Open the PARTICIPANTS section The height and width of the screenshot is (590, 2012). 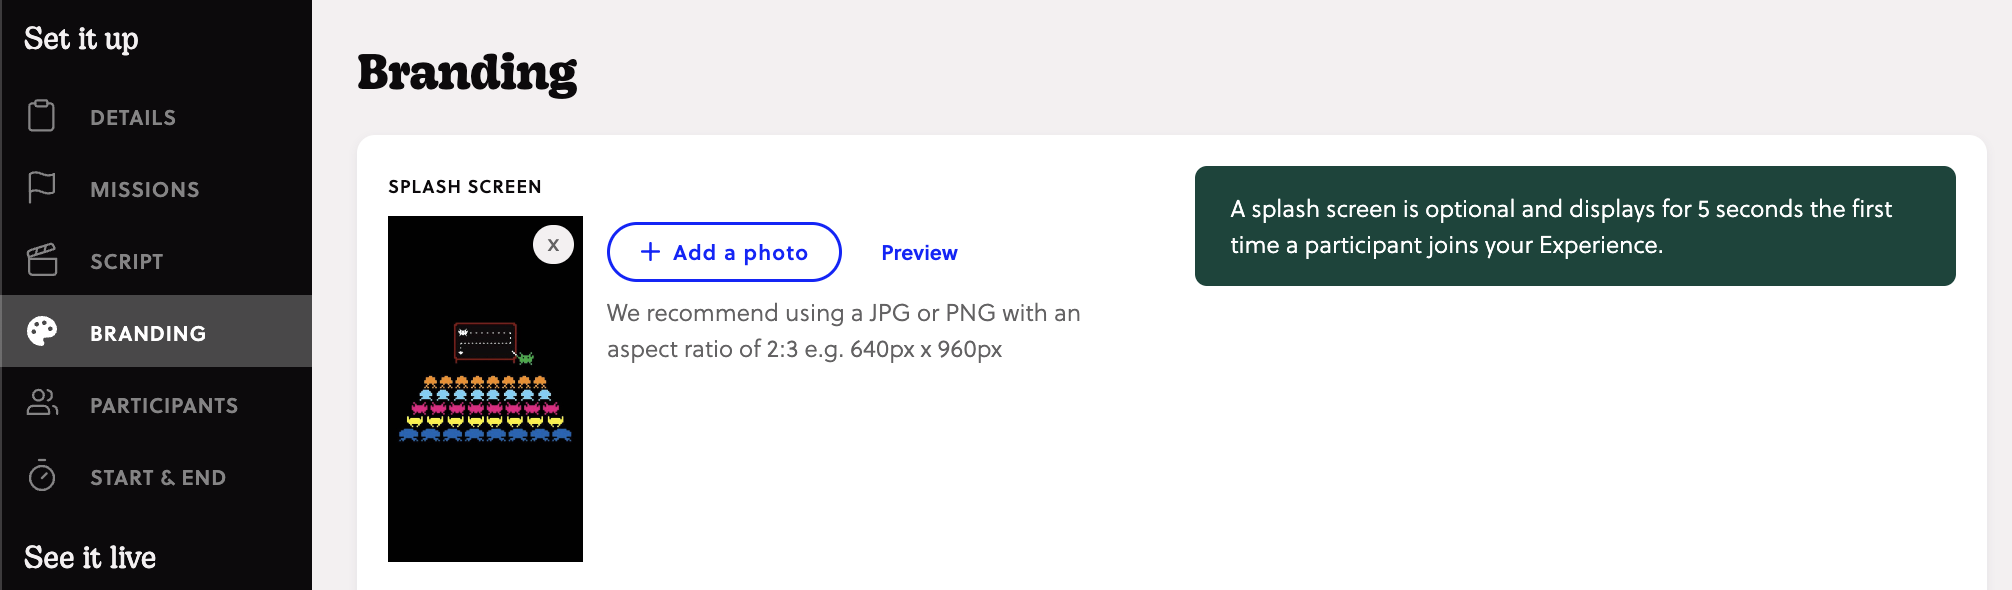165,404
